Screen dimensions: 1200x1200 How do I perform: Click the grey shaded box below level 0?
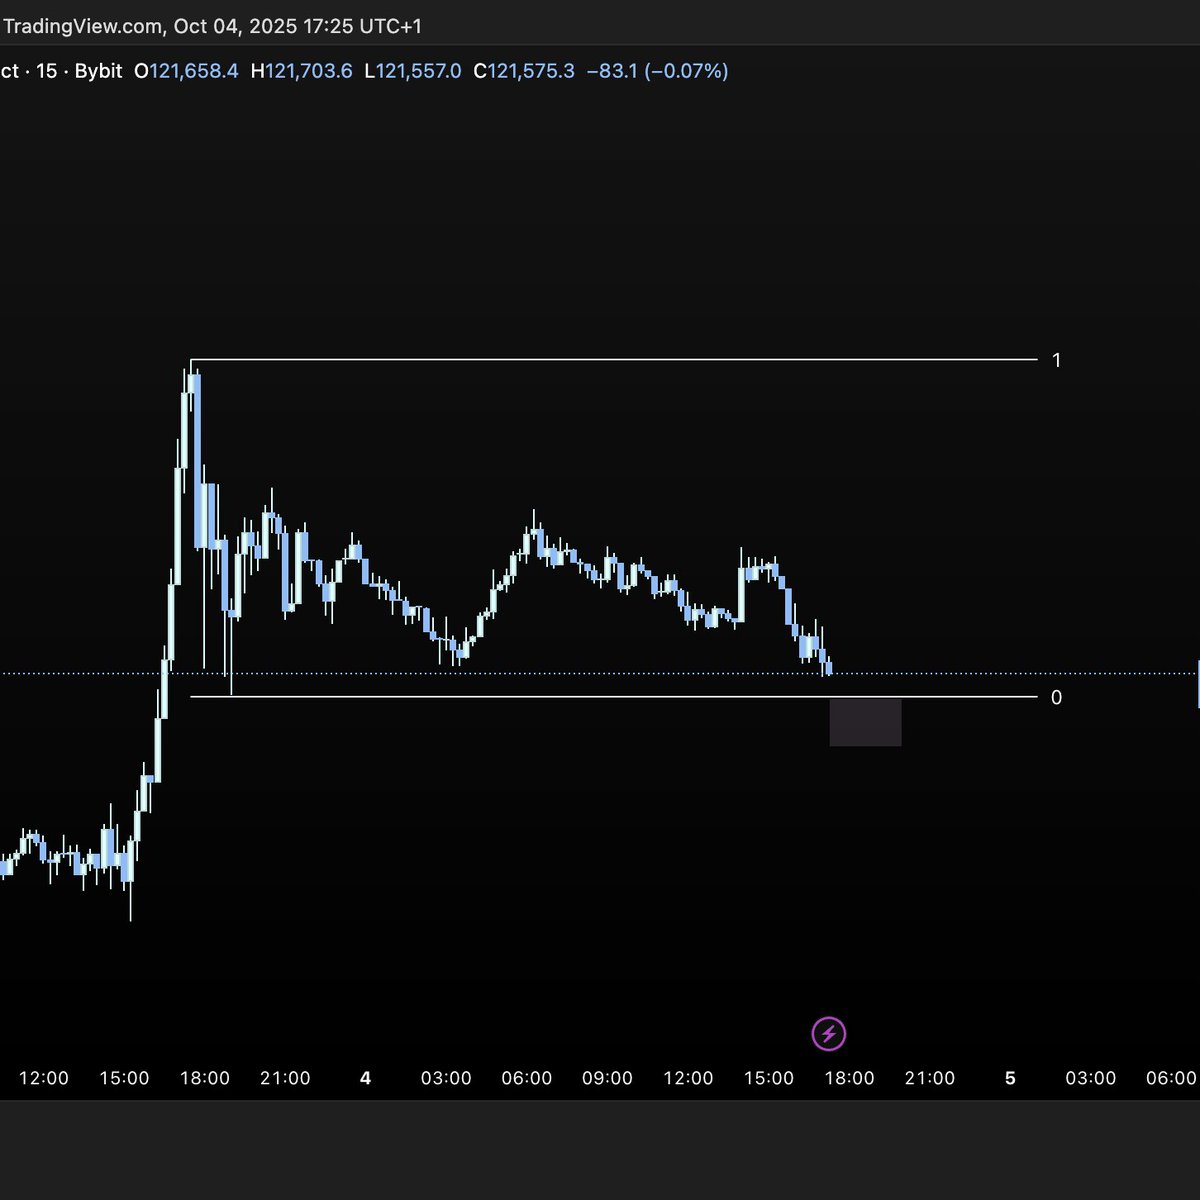pos(865,722)
